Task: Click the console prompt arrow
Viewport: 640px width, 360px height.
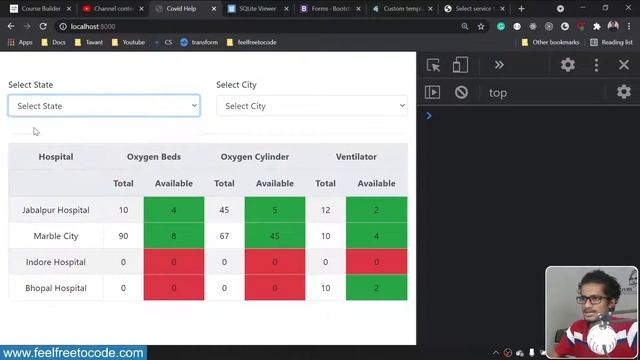Action: click(429, 116)
